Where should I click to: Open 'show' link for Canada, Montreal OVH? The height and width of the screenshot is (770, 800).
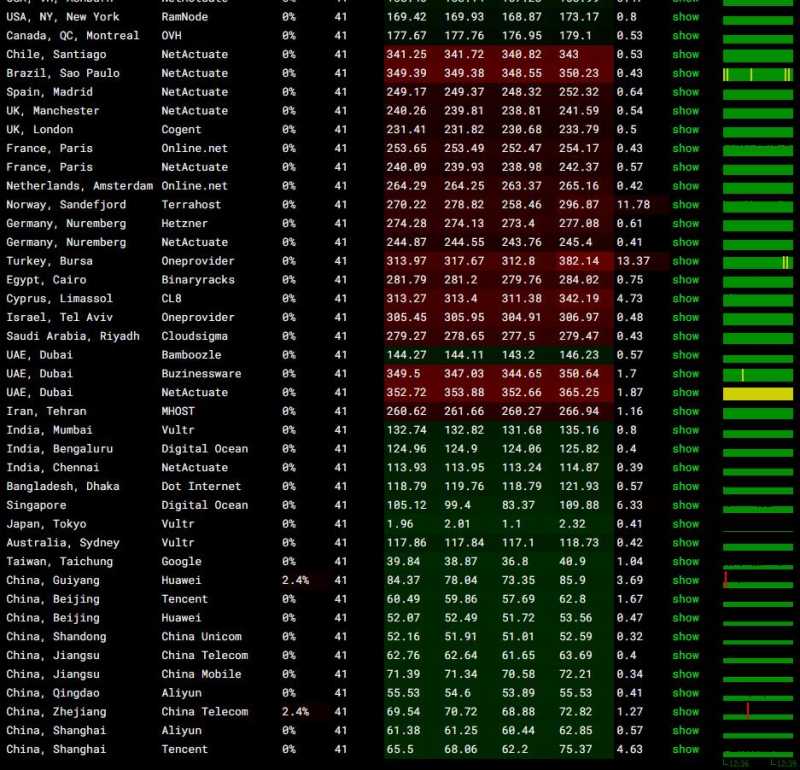685,35
